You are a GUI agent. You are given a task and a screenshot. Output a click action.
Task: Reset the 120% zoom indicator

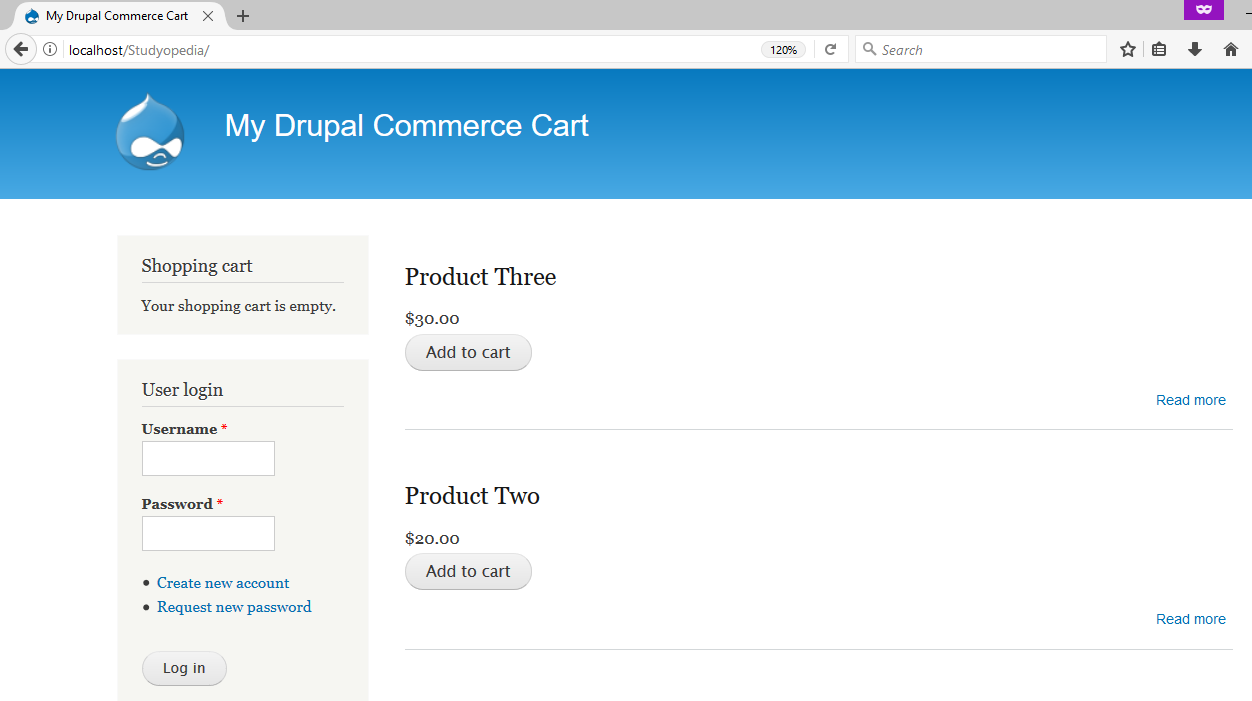[x=784, y=50]
